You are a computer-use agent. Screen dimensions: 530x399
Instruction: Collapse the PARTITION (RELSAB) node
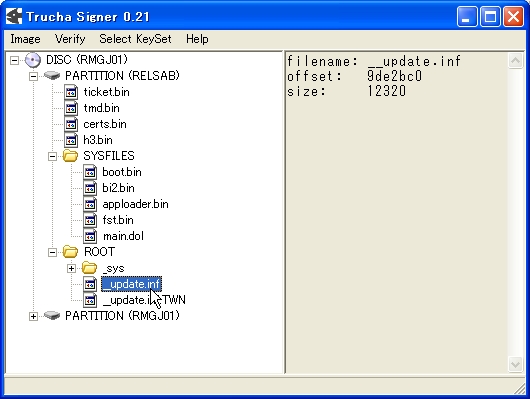[x=33, y=76]
